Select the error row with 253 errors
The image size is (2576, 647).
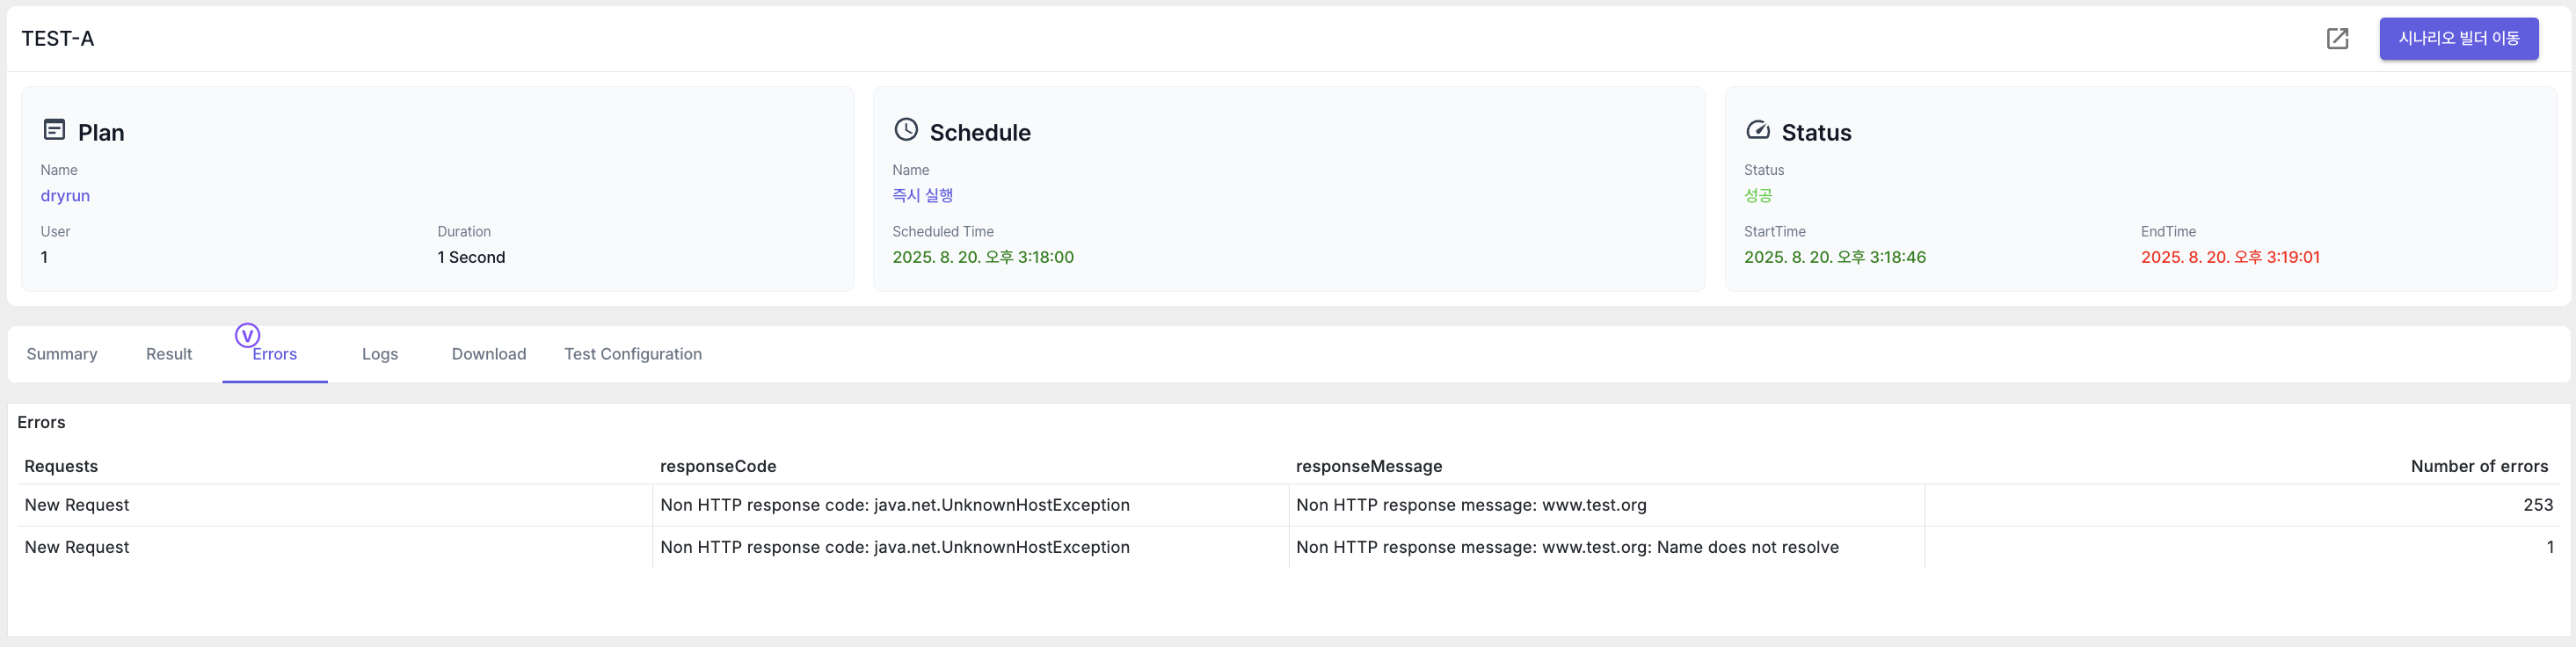point(1288,505)
